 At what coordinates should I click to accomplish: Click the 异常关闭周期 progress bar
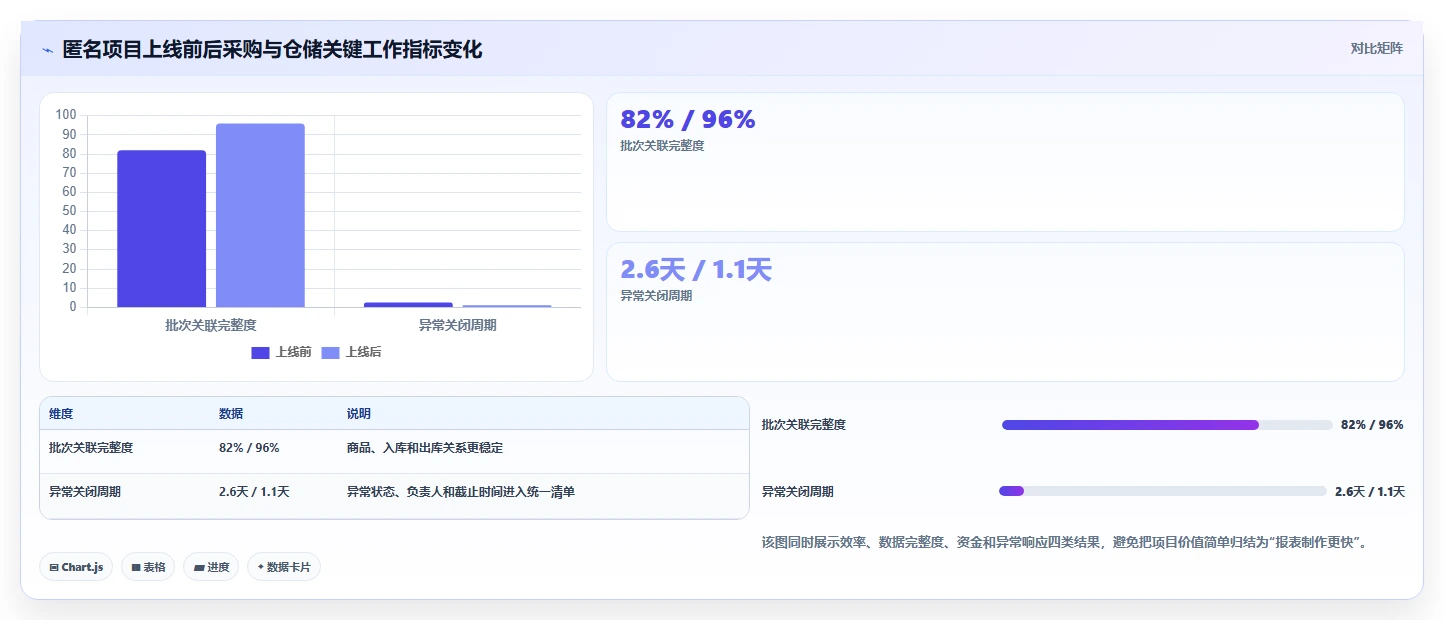tap(1163, 491)
